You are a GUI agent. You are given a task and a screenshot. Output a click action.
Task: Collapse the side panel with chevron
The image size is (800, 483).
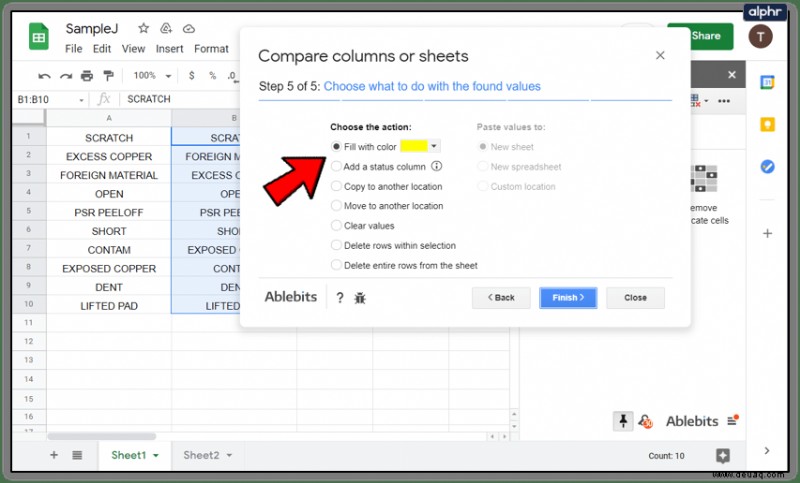coord(767,450)
